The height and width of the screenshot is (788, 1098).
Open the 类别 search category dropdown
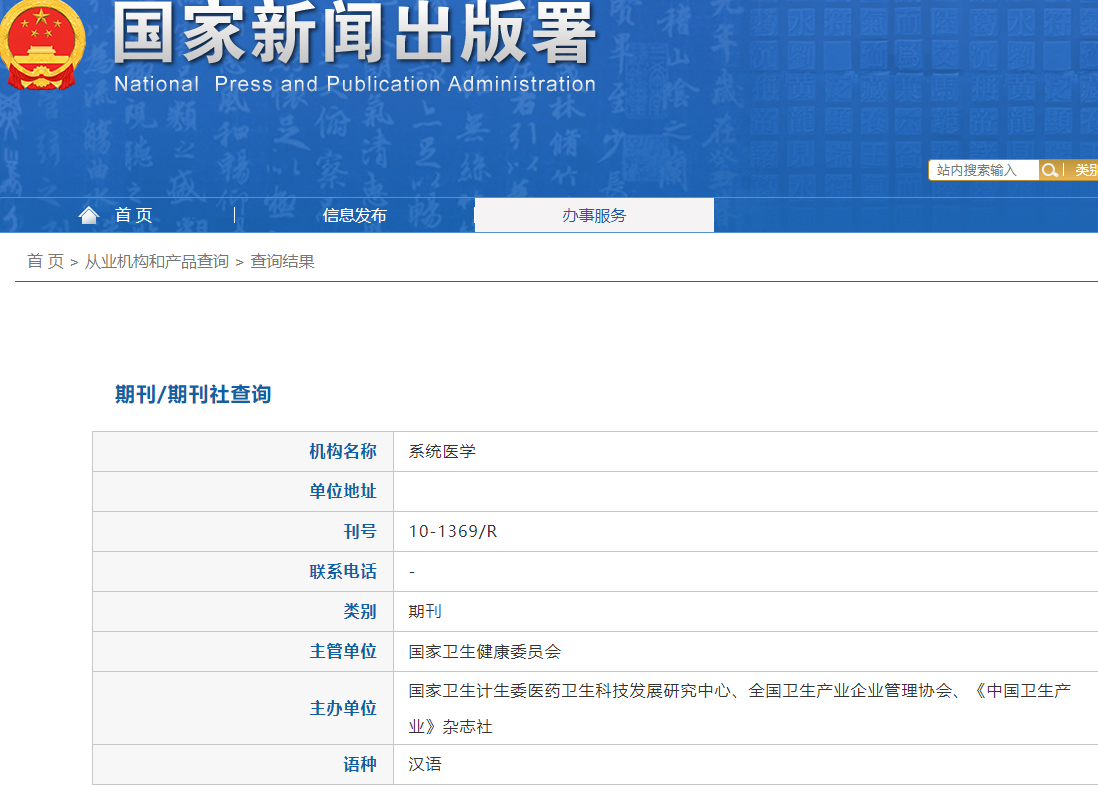tap(1085, 170)
